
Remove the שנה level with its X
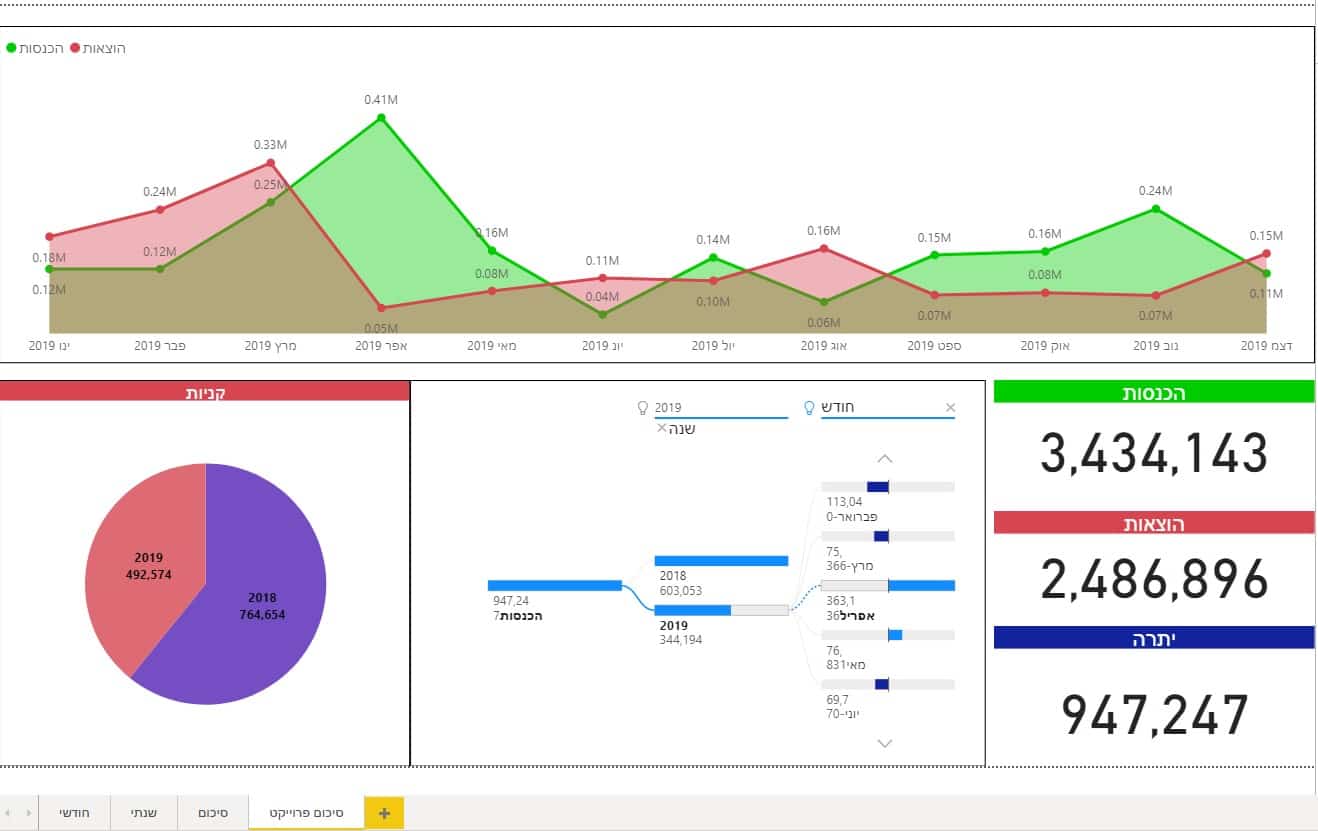(x=661, y=428)
